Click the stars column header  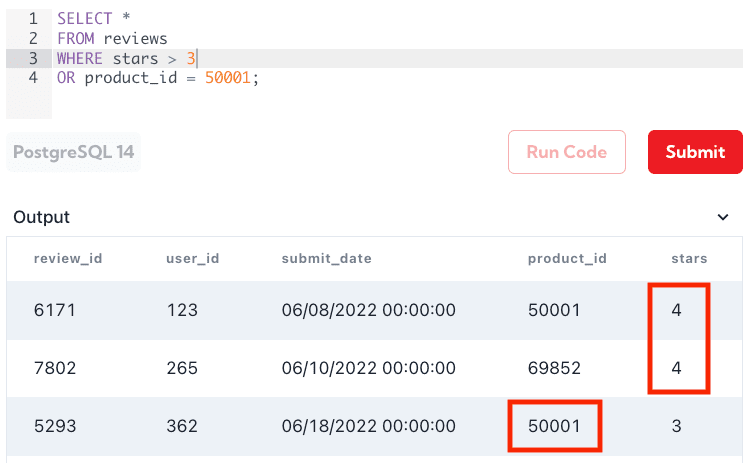(x=689, y=258)
